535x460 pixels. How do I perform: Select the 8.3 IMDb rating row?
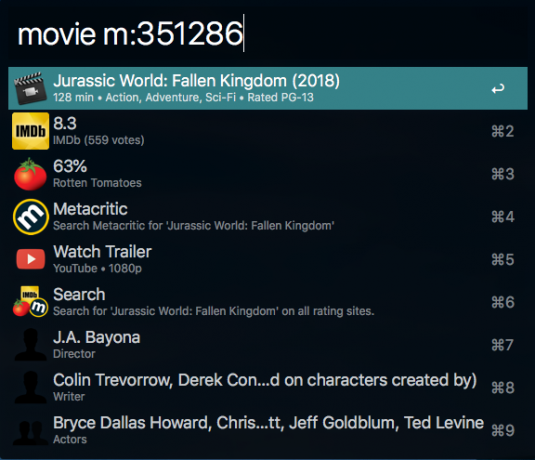[268, 131]
